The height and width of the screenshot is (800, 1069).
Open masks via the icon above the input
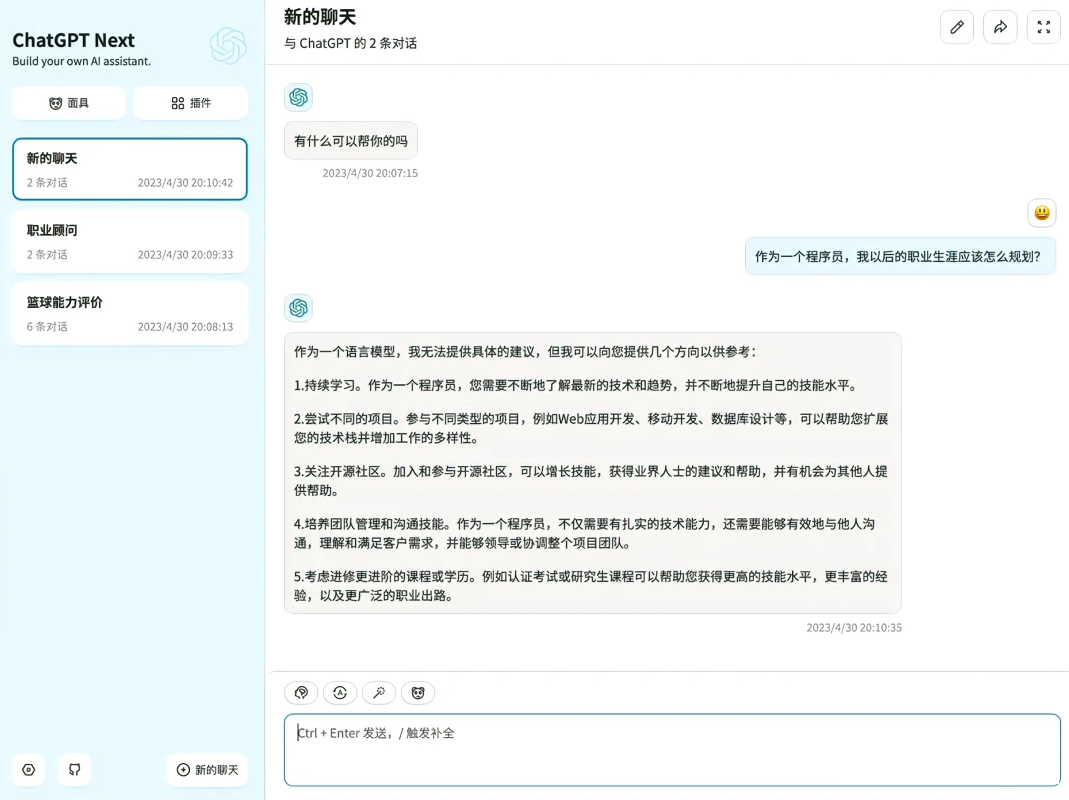point(418,693)
